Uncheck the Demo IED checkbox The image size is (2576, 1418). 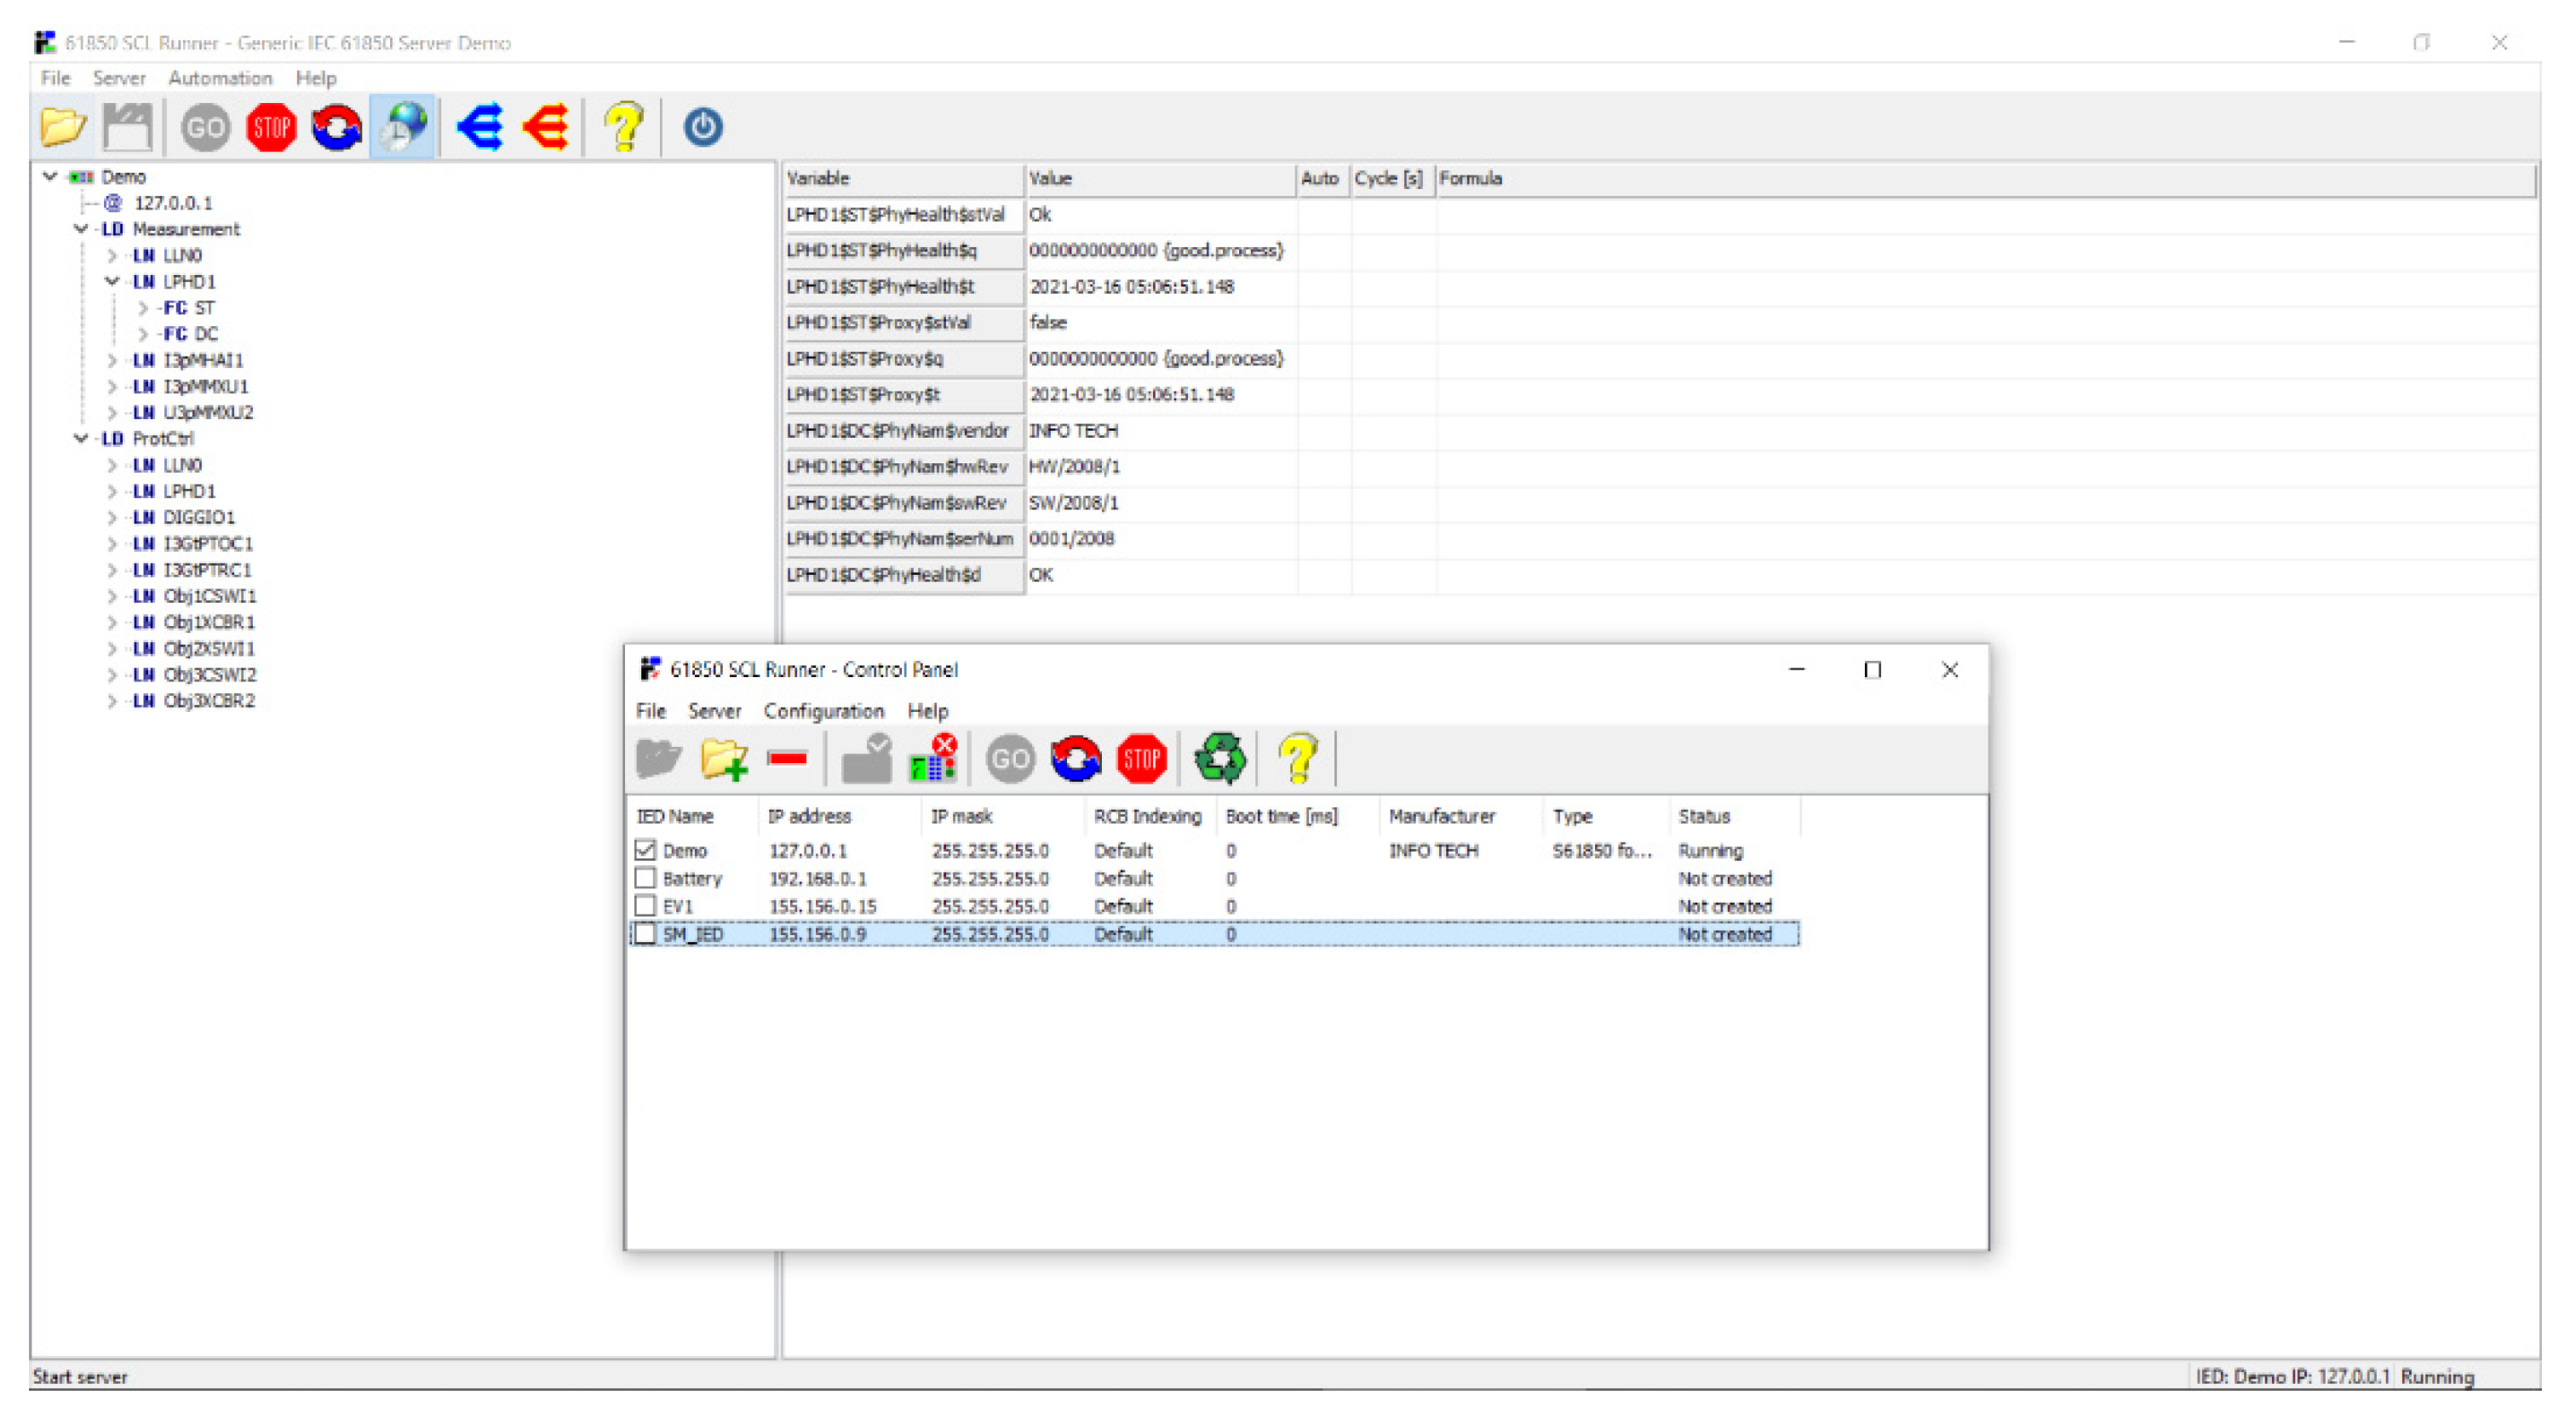[645, 850]
